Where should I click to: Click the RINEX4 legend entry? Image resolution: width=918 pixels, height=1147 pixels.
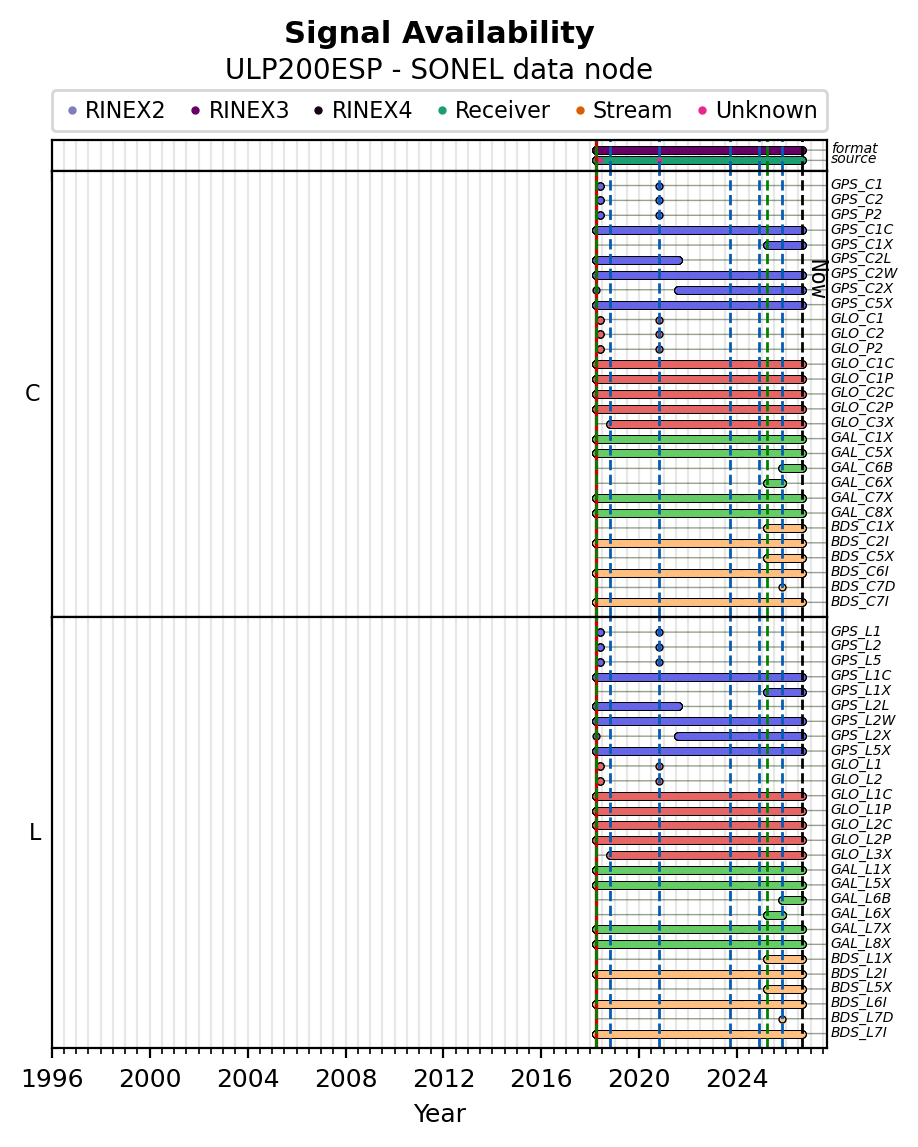[364, 110]
